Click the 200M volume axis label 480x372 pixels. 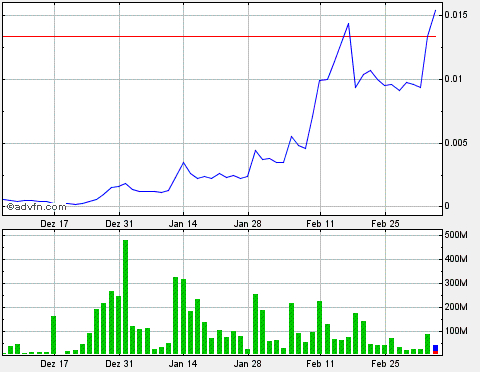[x=456, y=307]
